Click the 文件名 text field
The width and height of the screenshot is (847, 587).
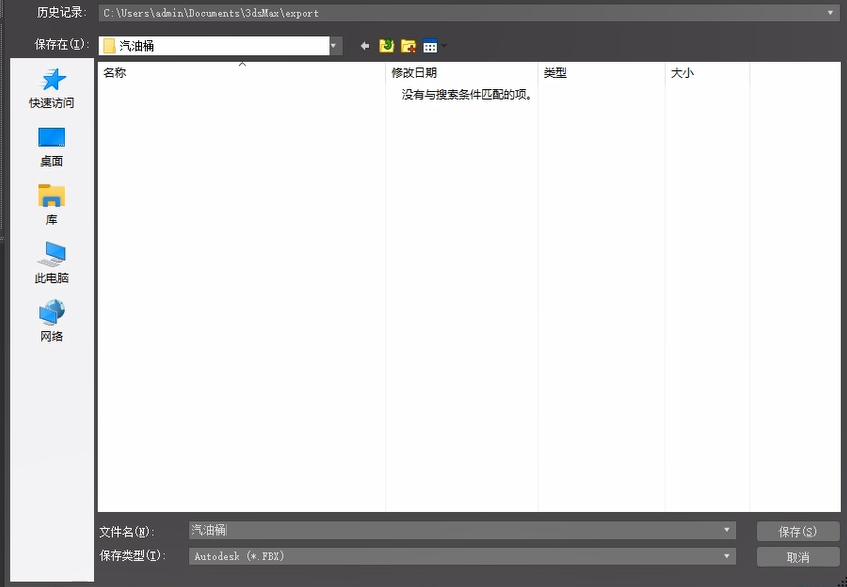click(455, 530)
